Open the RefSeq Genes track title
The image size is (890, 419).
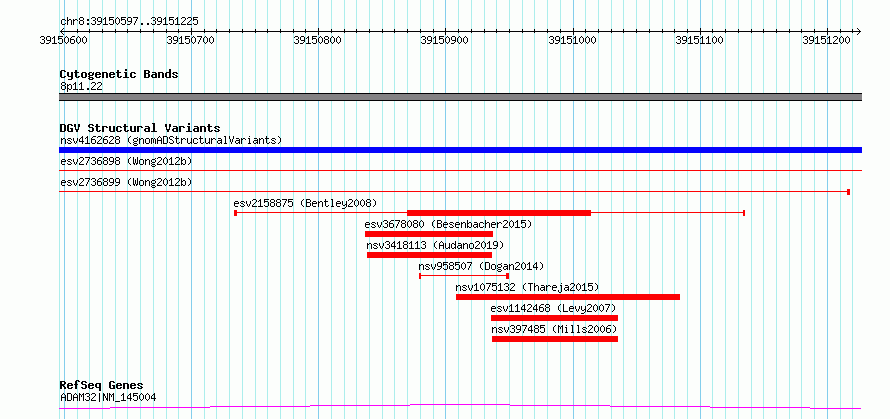pos(102,386)
